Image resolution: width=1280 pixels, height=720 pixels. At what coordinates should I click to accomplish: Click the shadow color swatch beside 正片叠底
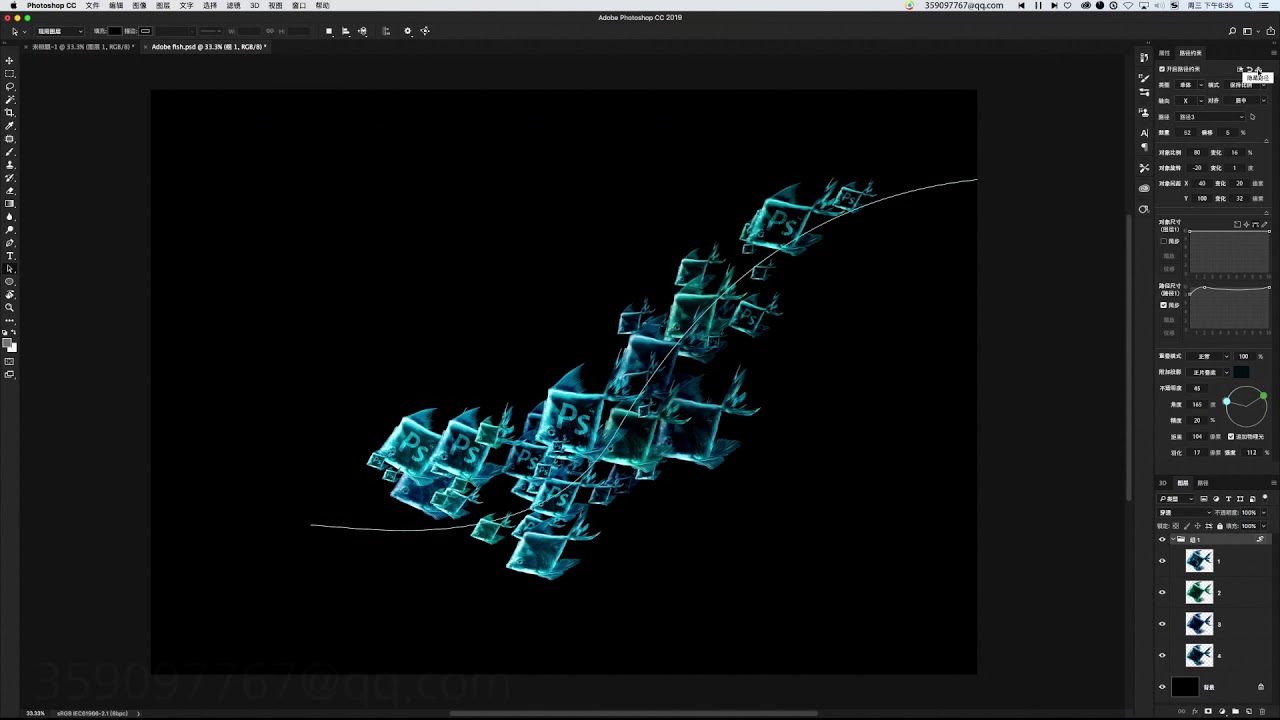point(1241,372)
